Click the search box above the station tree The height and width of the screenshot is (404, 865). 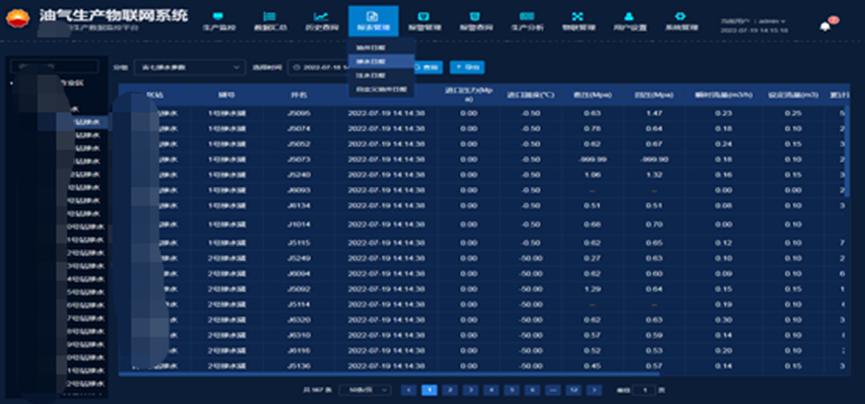pos(55,66)
